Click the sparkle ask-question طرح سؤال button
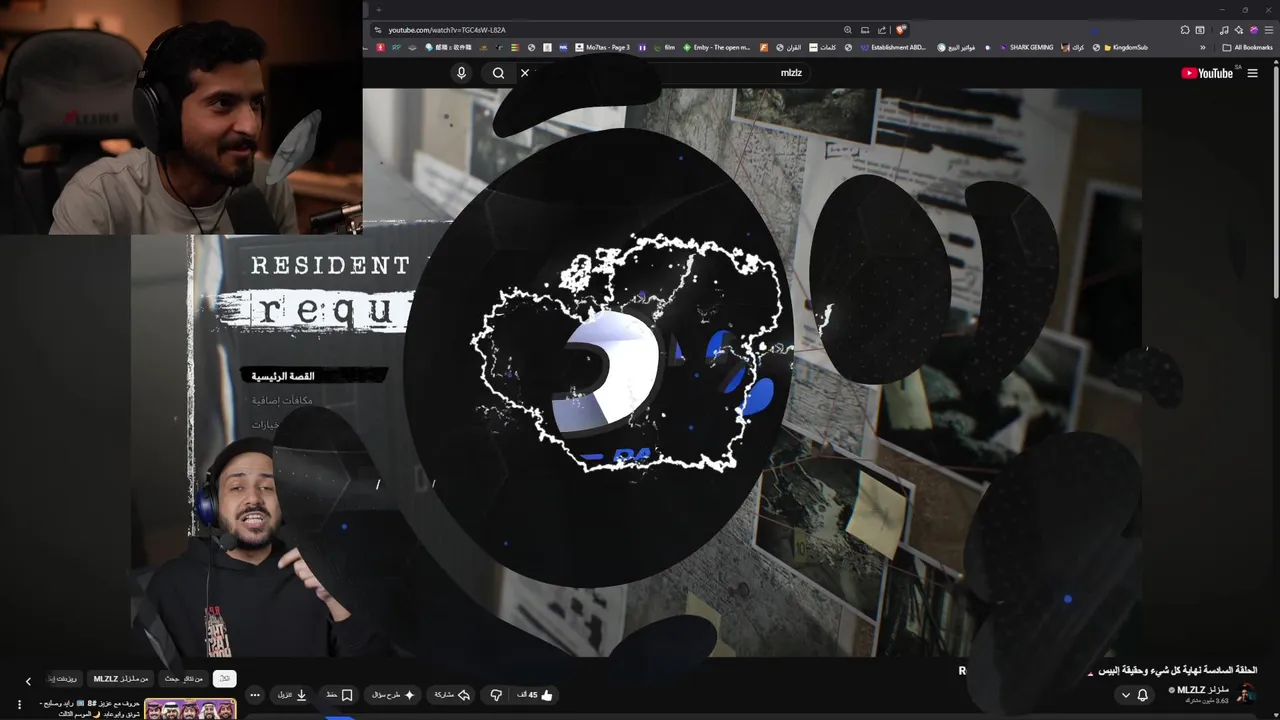1280x720 pixels. pos(393,695)
